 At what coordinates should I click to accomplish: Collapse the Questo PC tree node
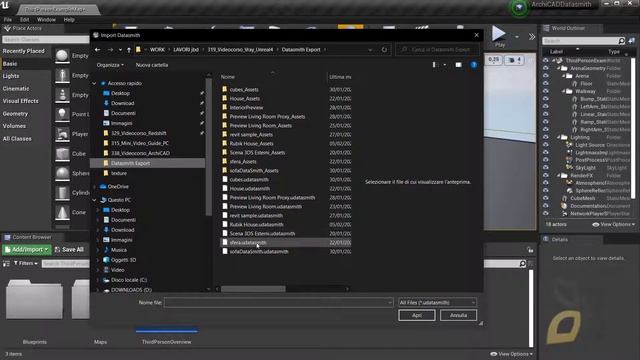tap(95, 200)
